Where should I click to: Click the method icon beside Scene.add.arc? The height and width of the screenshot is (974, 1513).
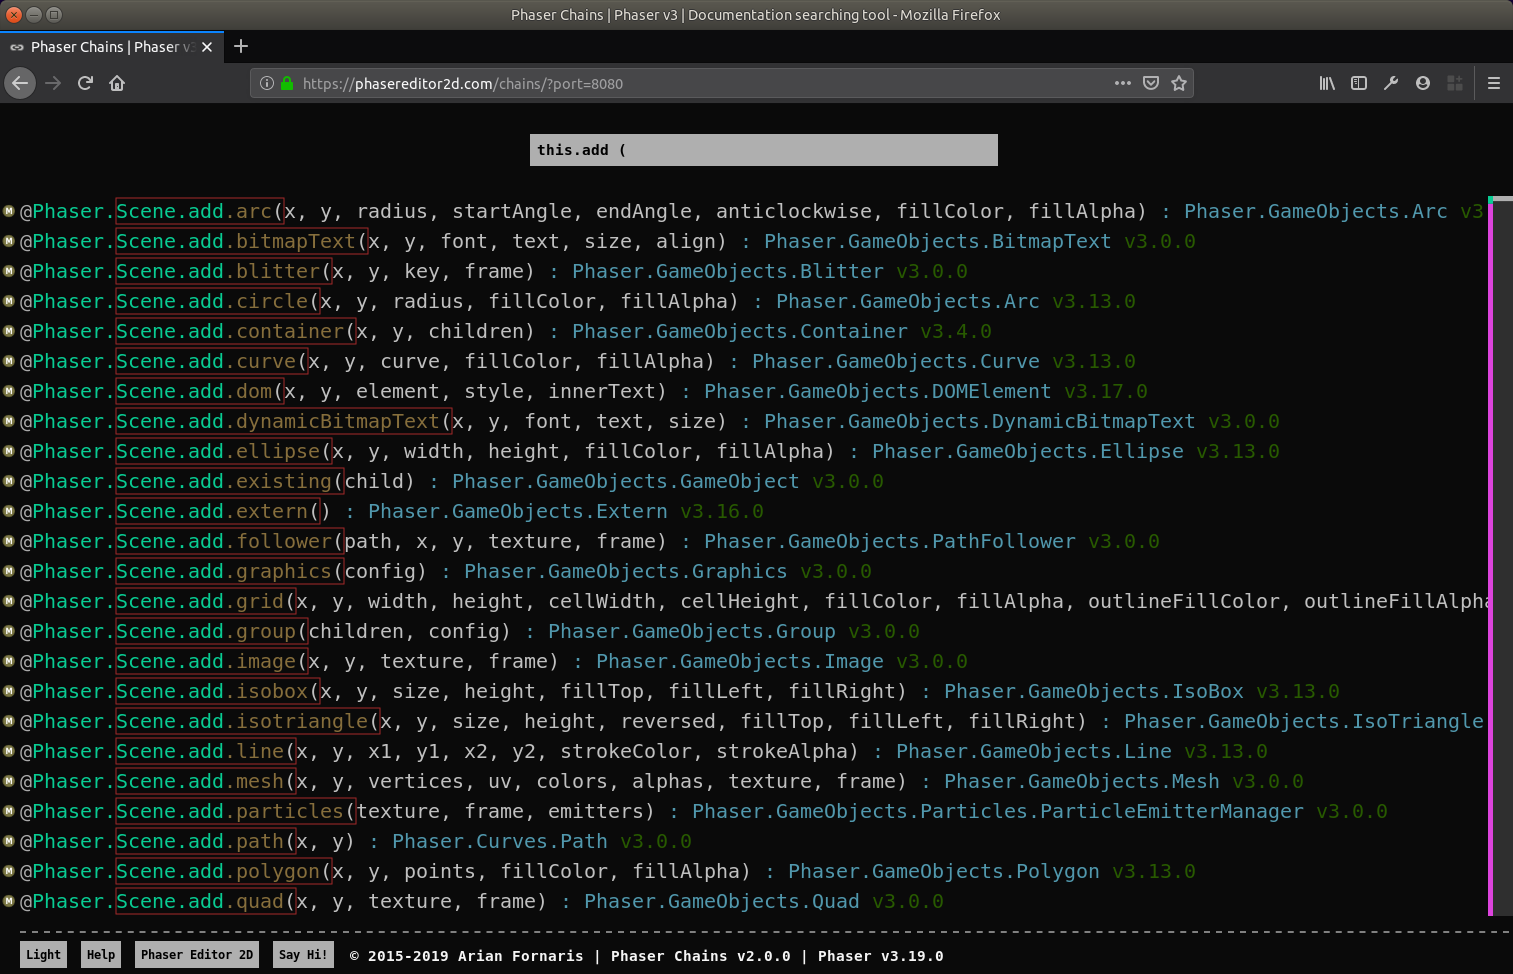pos(8,211)
